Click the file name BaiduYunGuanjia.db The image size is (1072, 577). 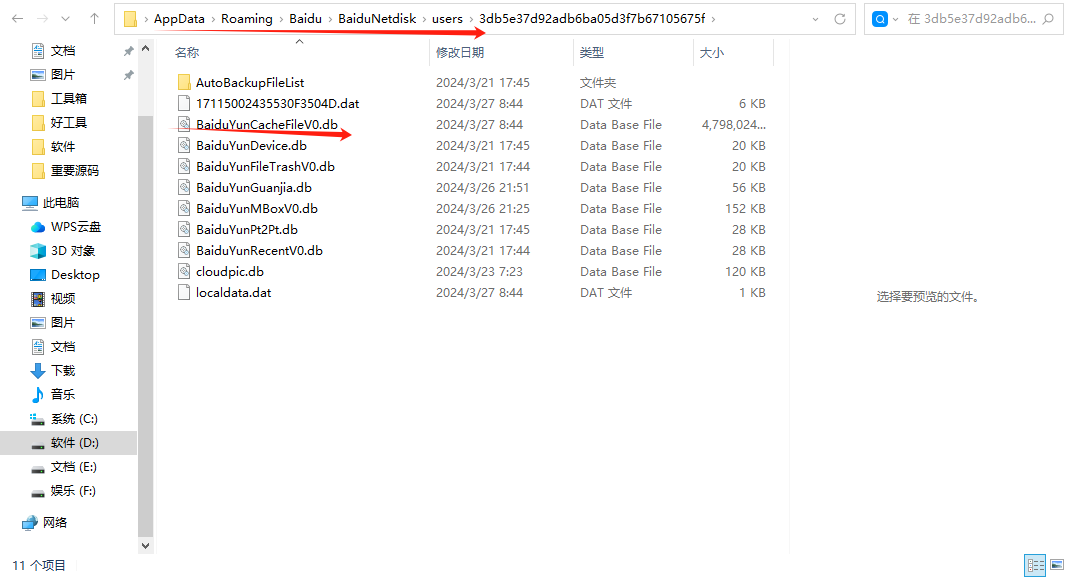click(254, 188)
